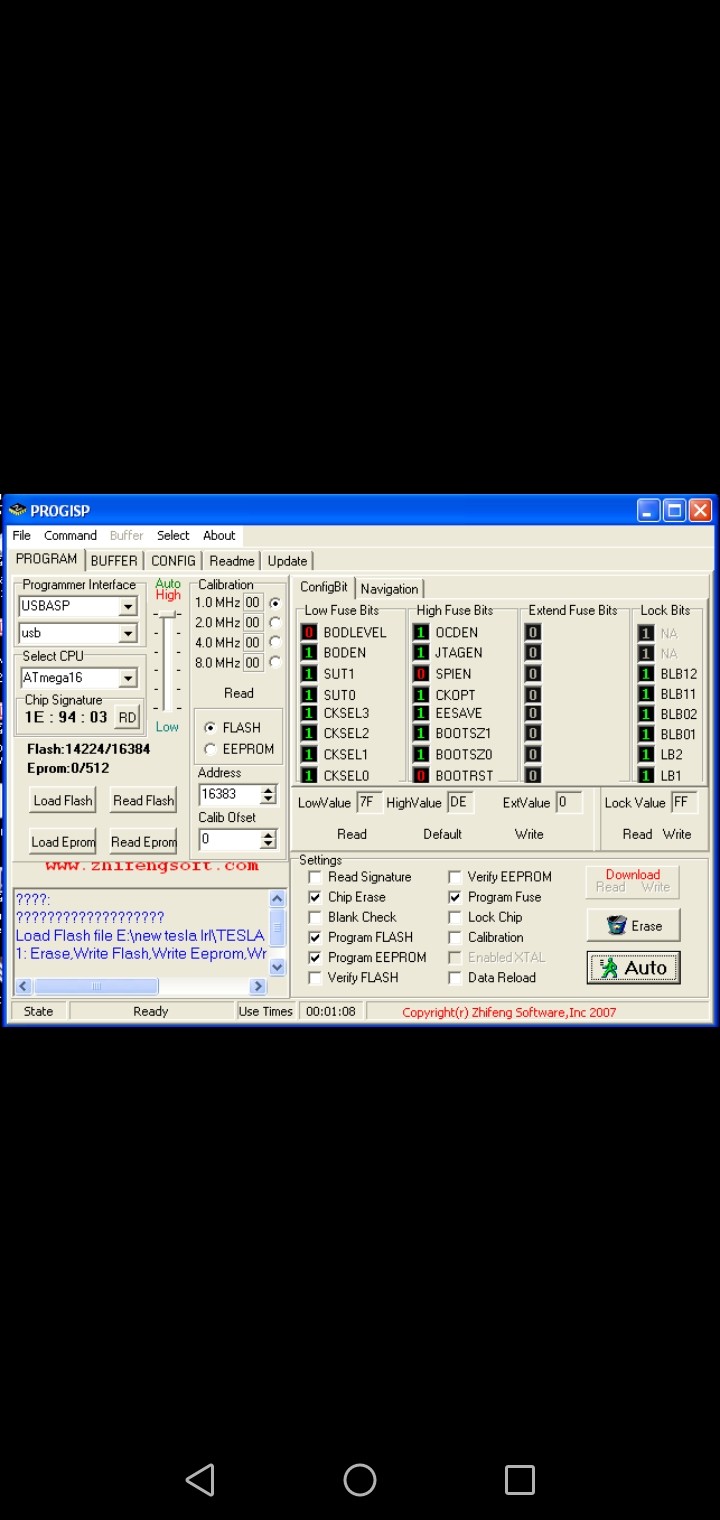Screen dimensions: 720x1520
Task: Switch to the CONFIG tab
Action: tap(173, 561)
